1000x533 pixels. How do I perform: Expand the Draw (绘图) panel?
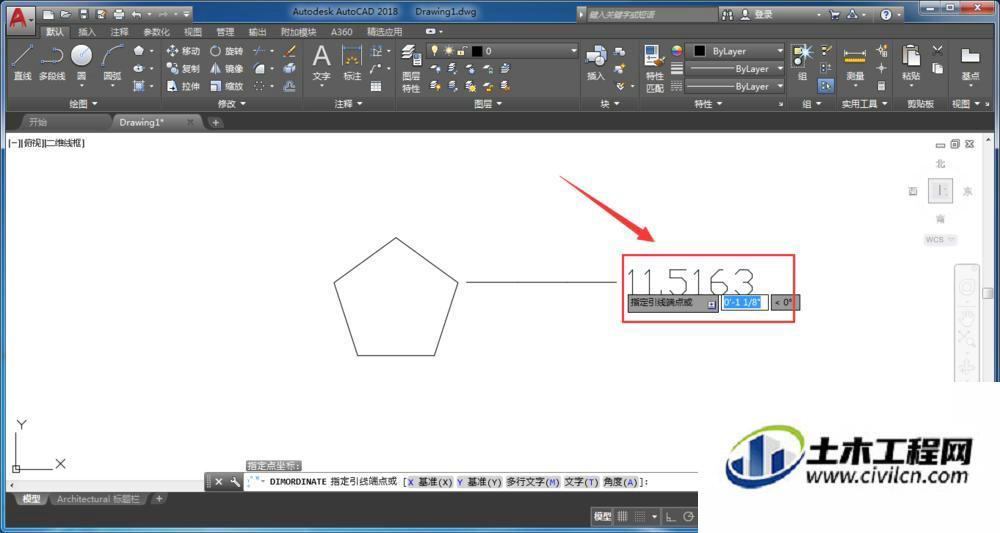pyautogui.click(x=84, y=103)
